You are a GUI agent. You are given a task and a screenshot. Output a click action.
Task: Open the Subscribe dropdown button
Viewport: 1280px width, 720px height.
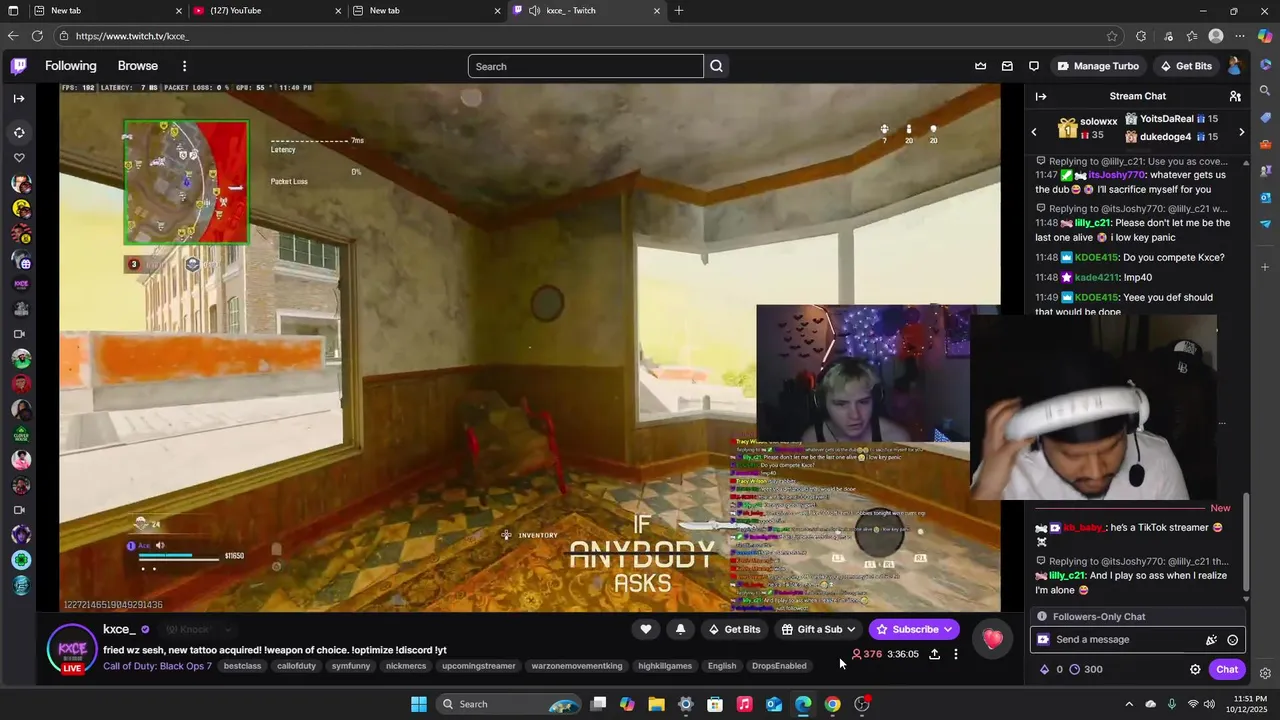915,629
